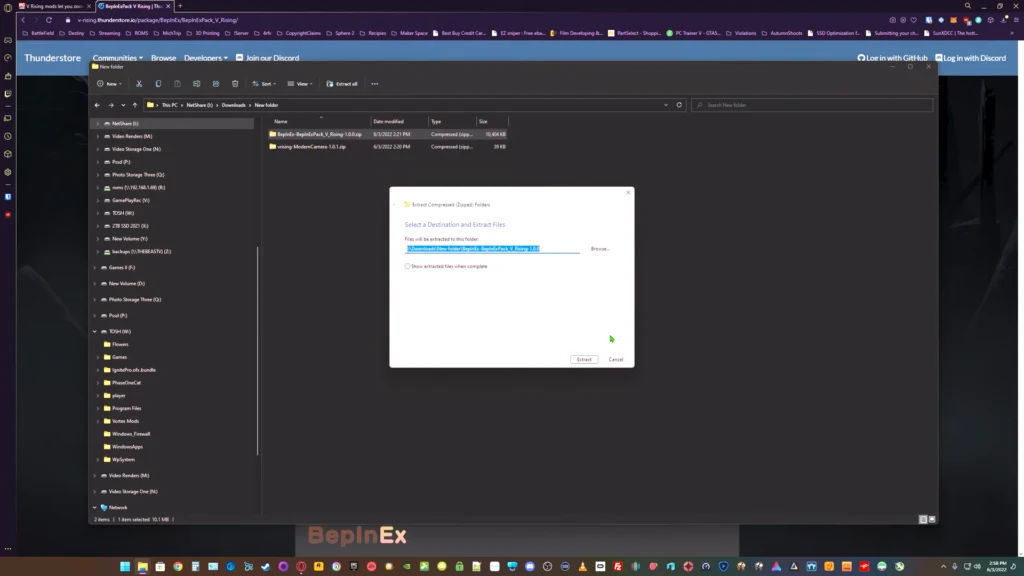Screen dimensions: 1024x576
Task: Expand the Games folder under TOSH
Action: click(98, 357)
